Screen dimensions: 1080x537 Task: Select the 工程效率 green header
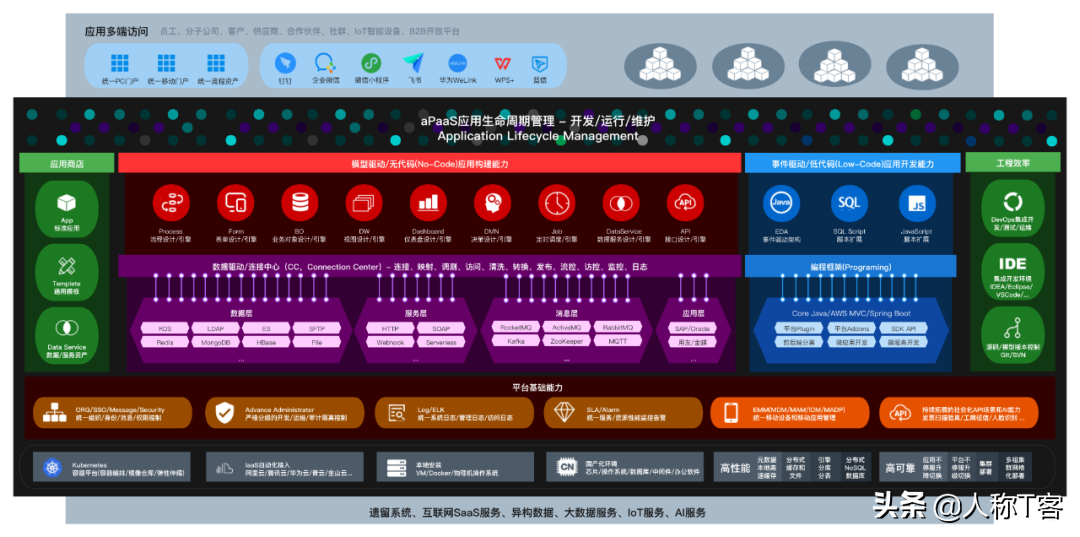click(1012, 163)
